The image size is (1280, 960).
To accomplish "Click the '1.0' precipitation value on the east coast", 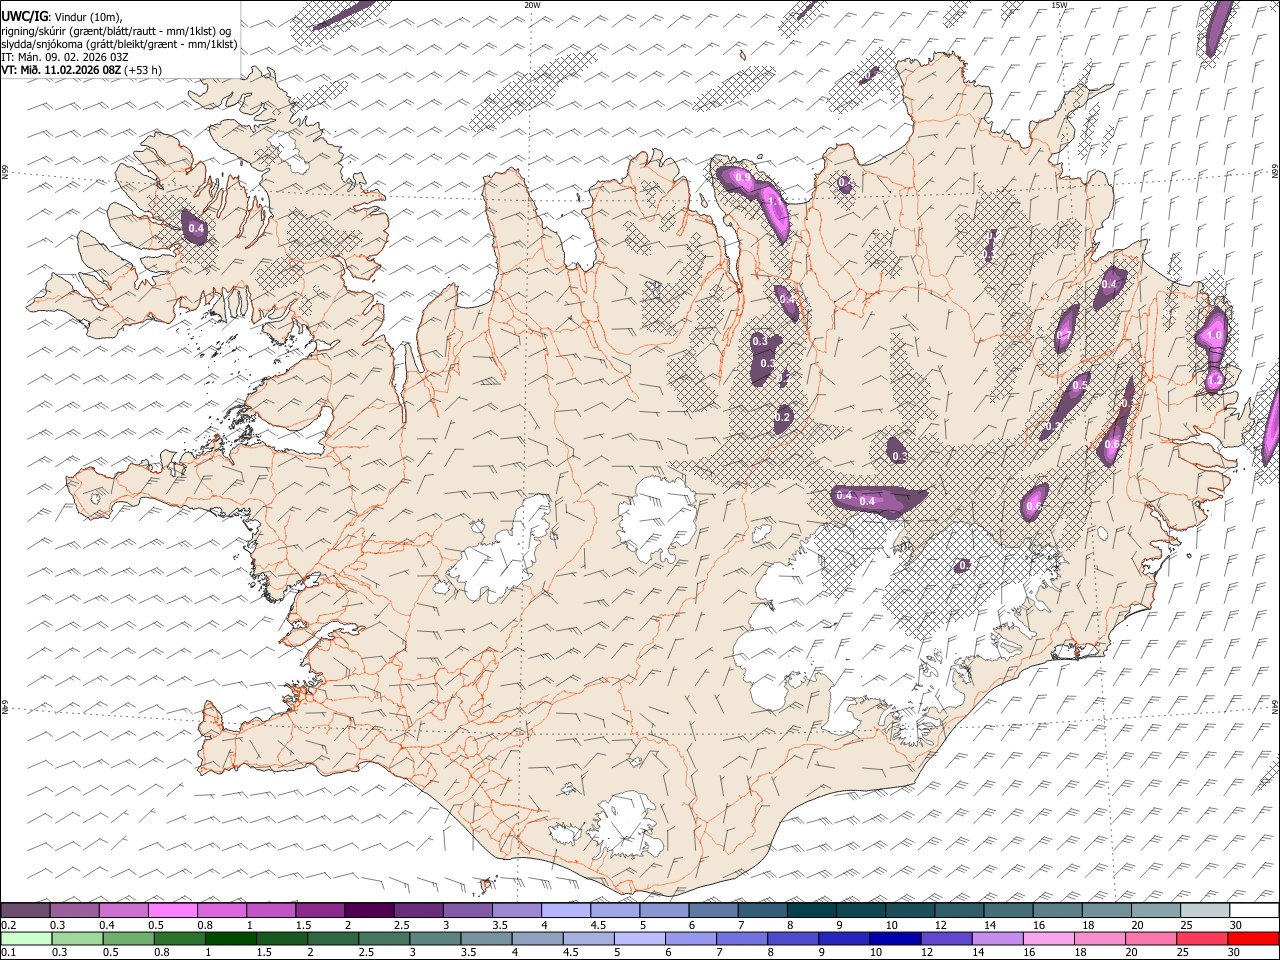I will [1215, 335].
